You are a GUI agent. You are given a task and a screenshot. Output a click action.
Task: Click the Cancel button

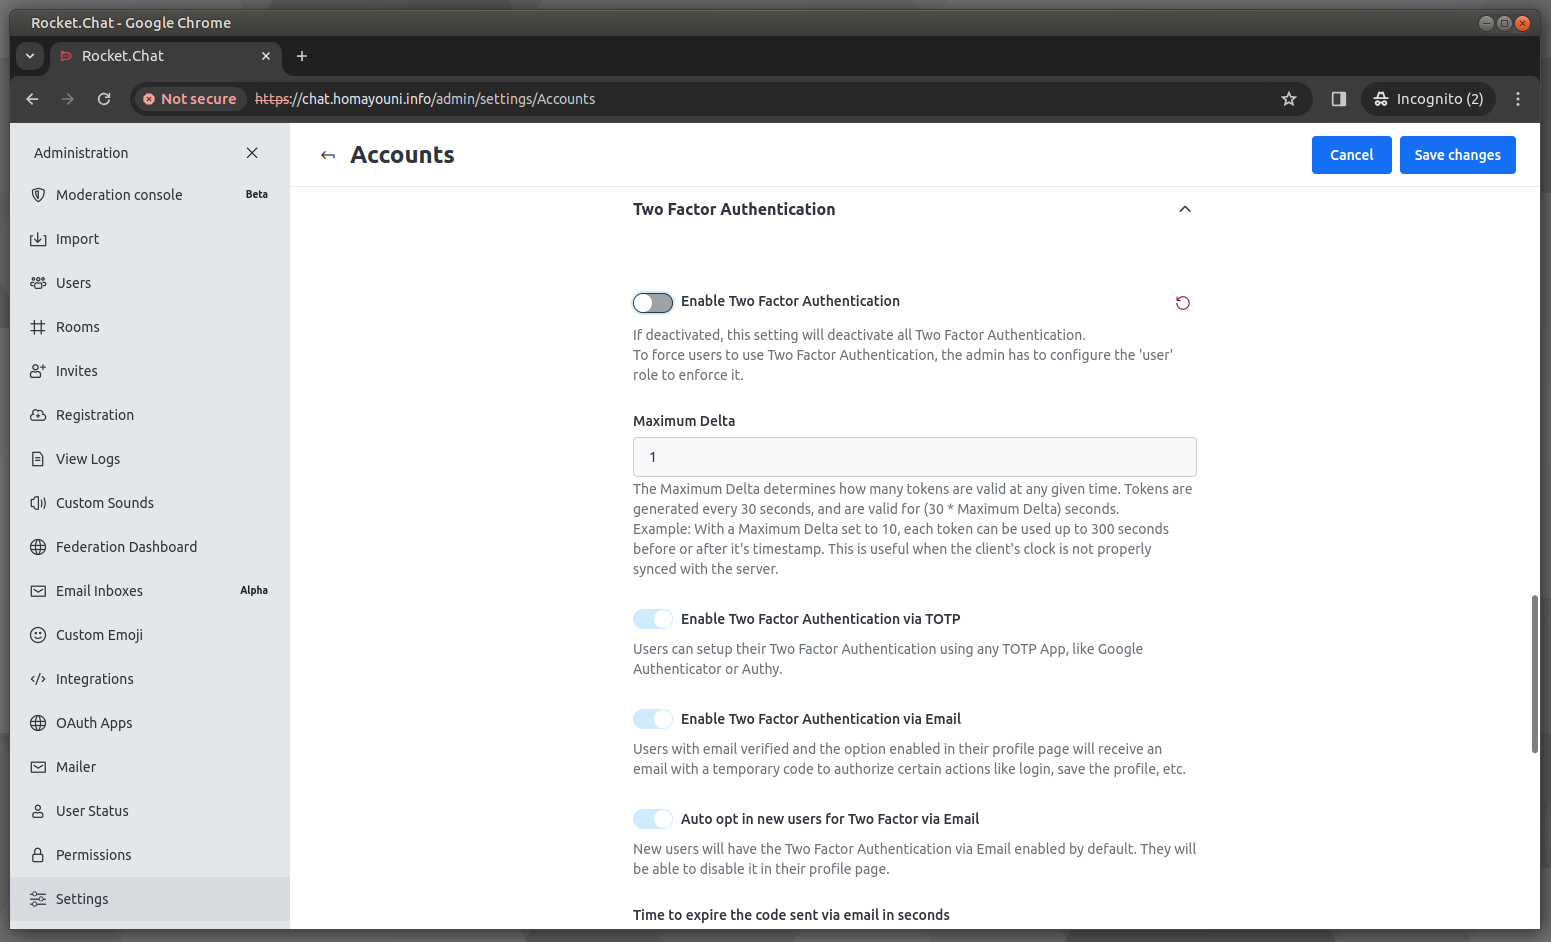[x=1351, y=155]
